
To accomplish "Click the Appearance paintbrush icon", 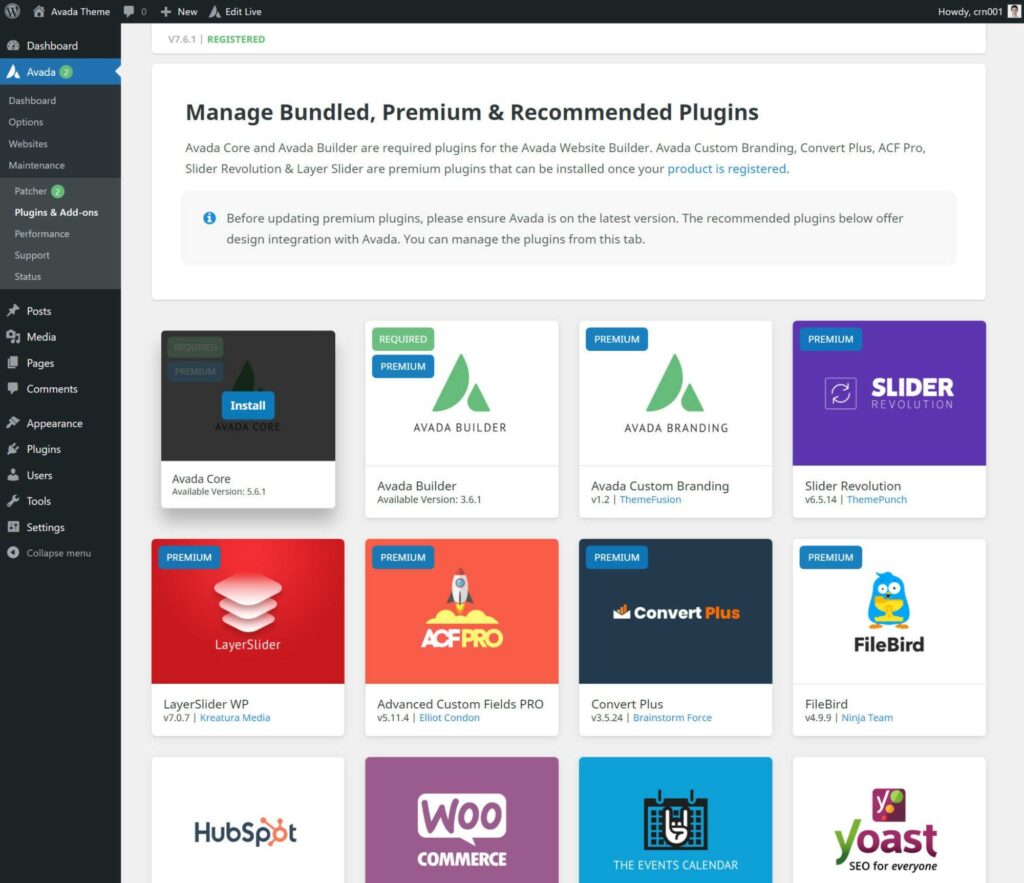I will [x=13, y=423].
